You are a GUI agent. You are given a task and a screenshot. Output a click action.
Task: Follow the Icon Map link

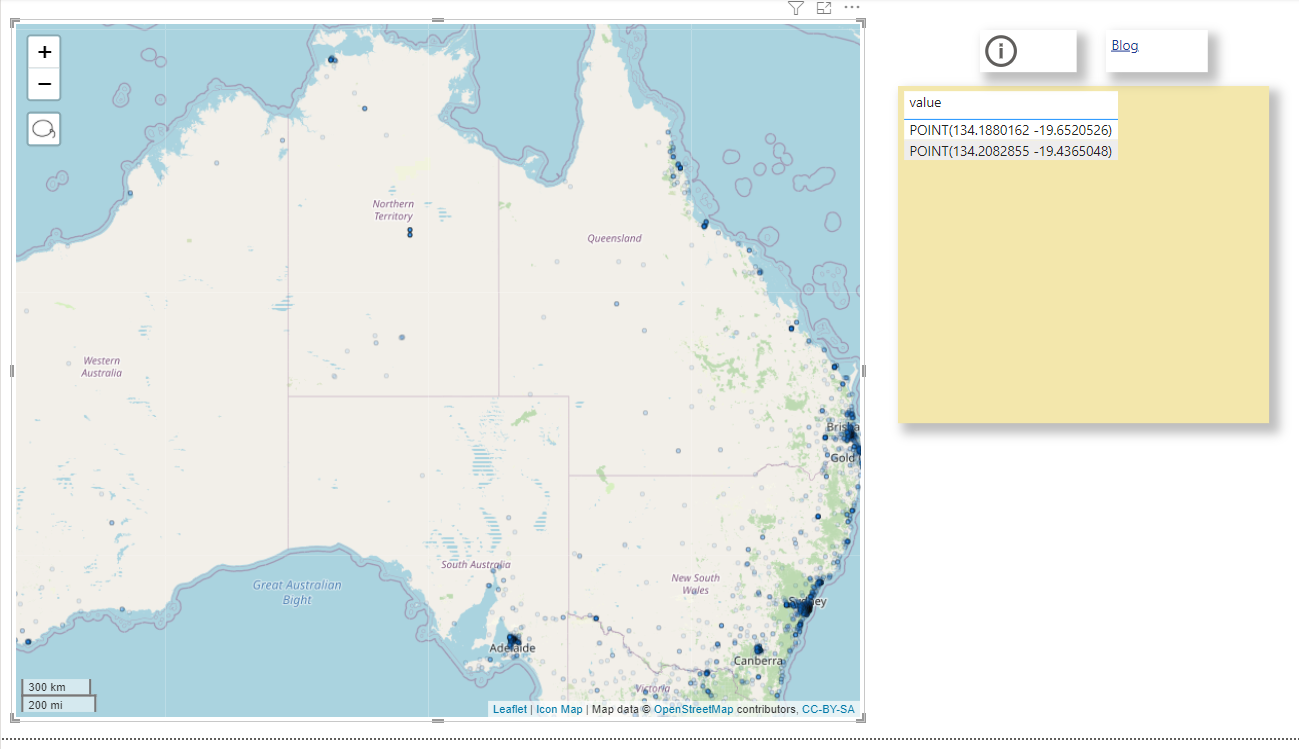pos(559,709)
